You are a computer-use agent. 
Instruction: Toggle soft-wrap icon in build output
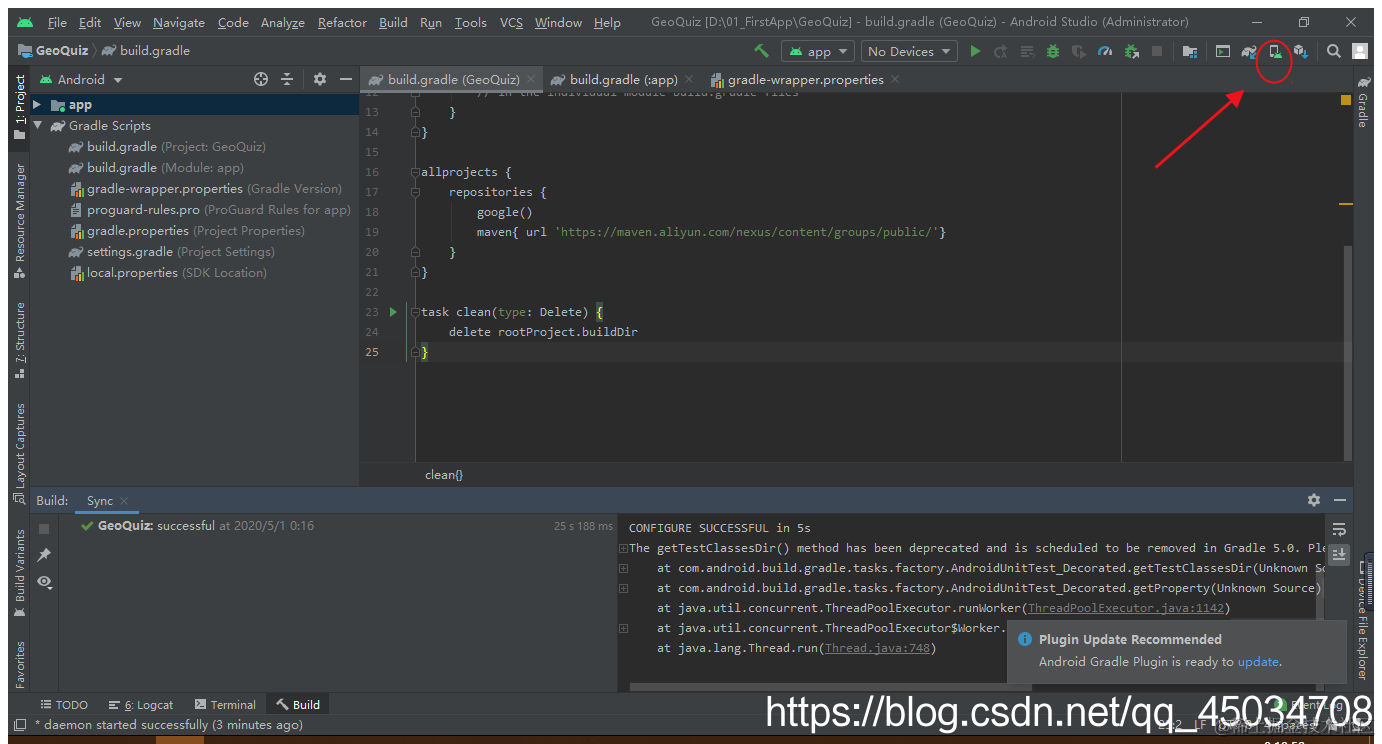(x=1340, y=529)
